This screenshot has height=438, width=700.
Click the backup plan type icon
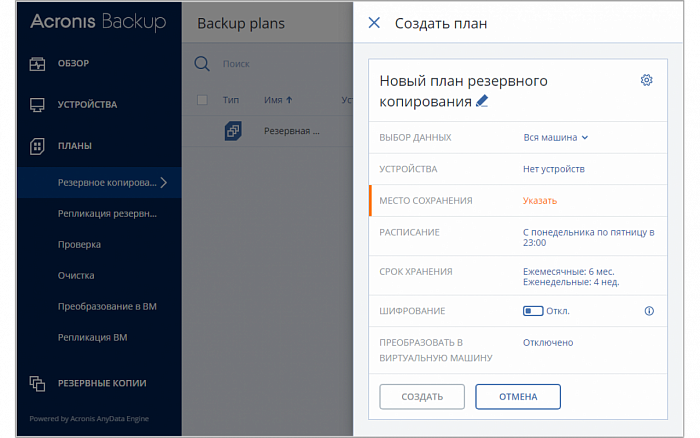click(232, 131)
